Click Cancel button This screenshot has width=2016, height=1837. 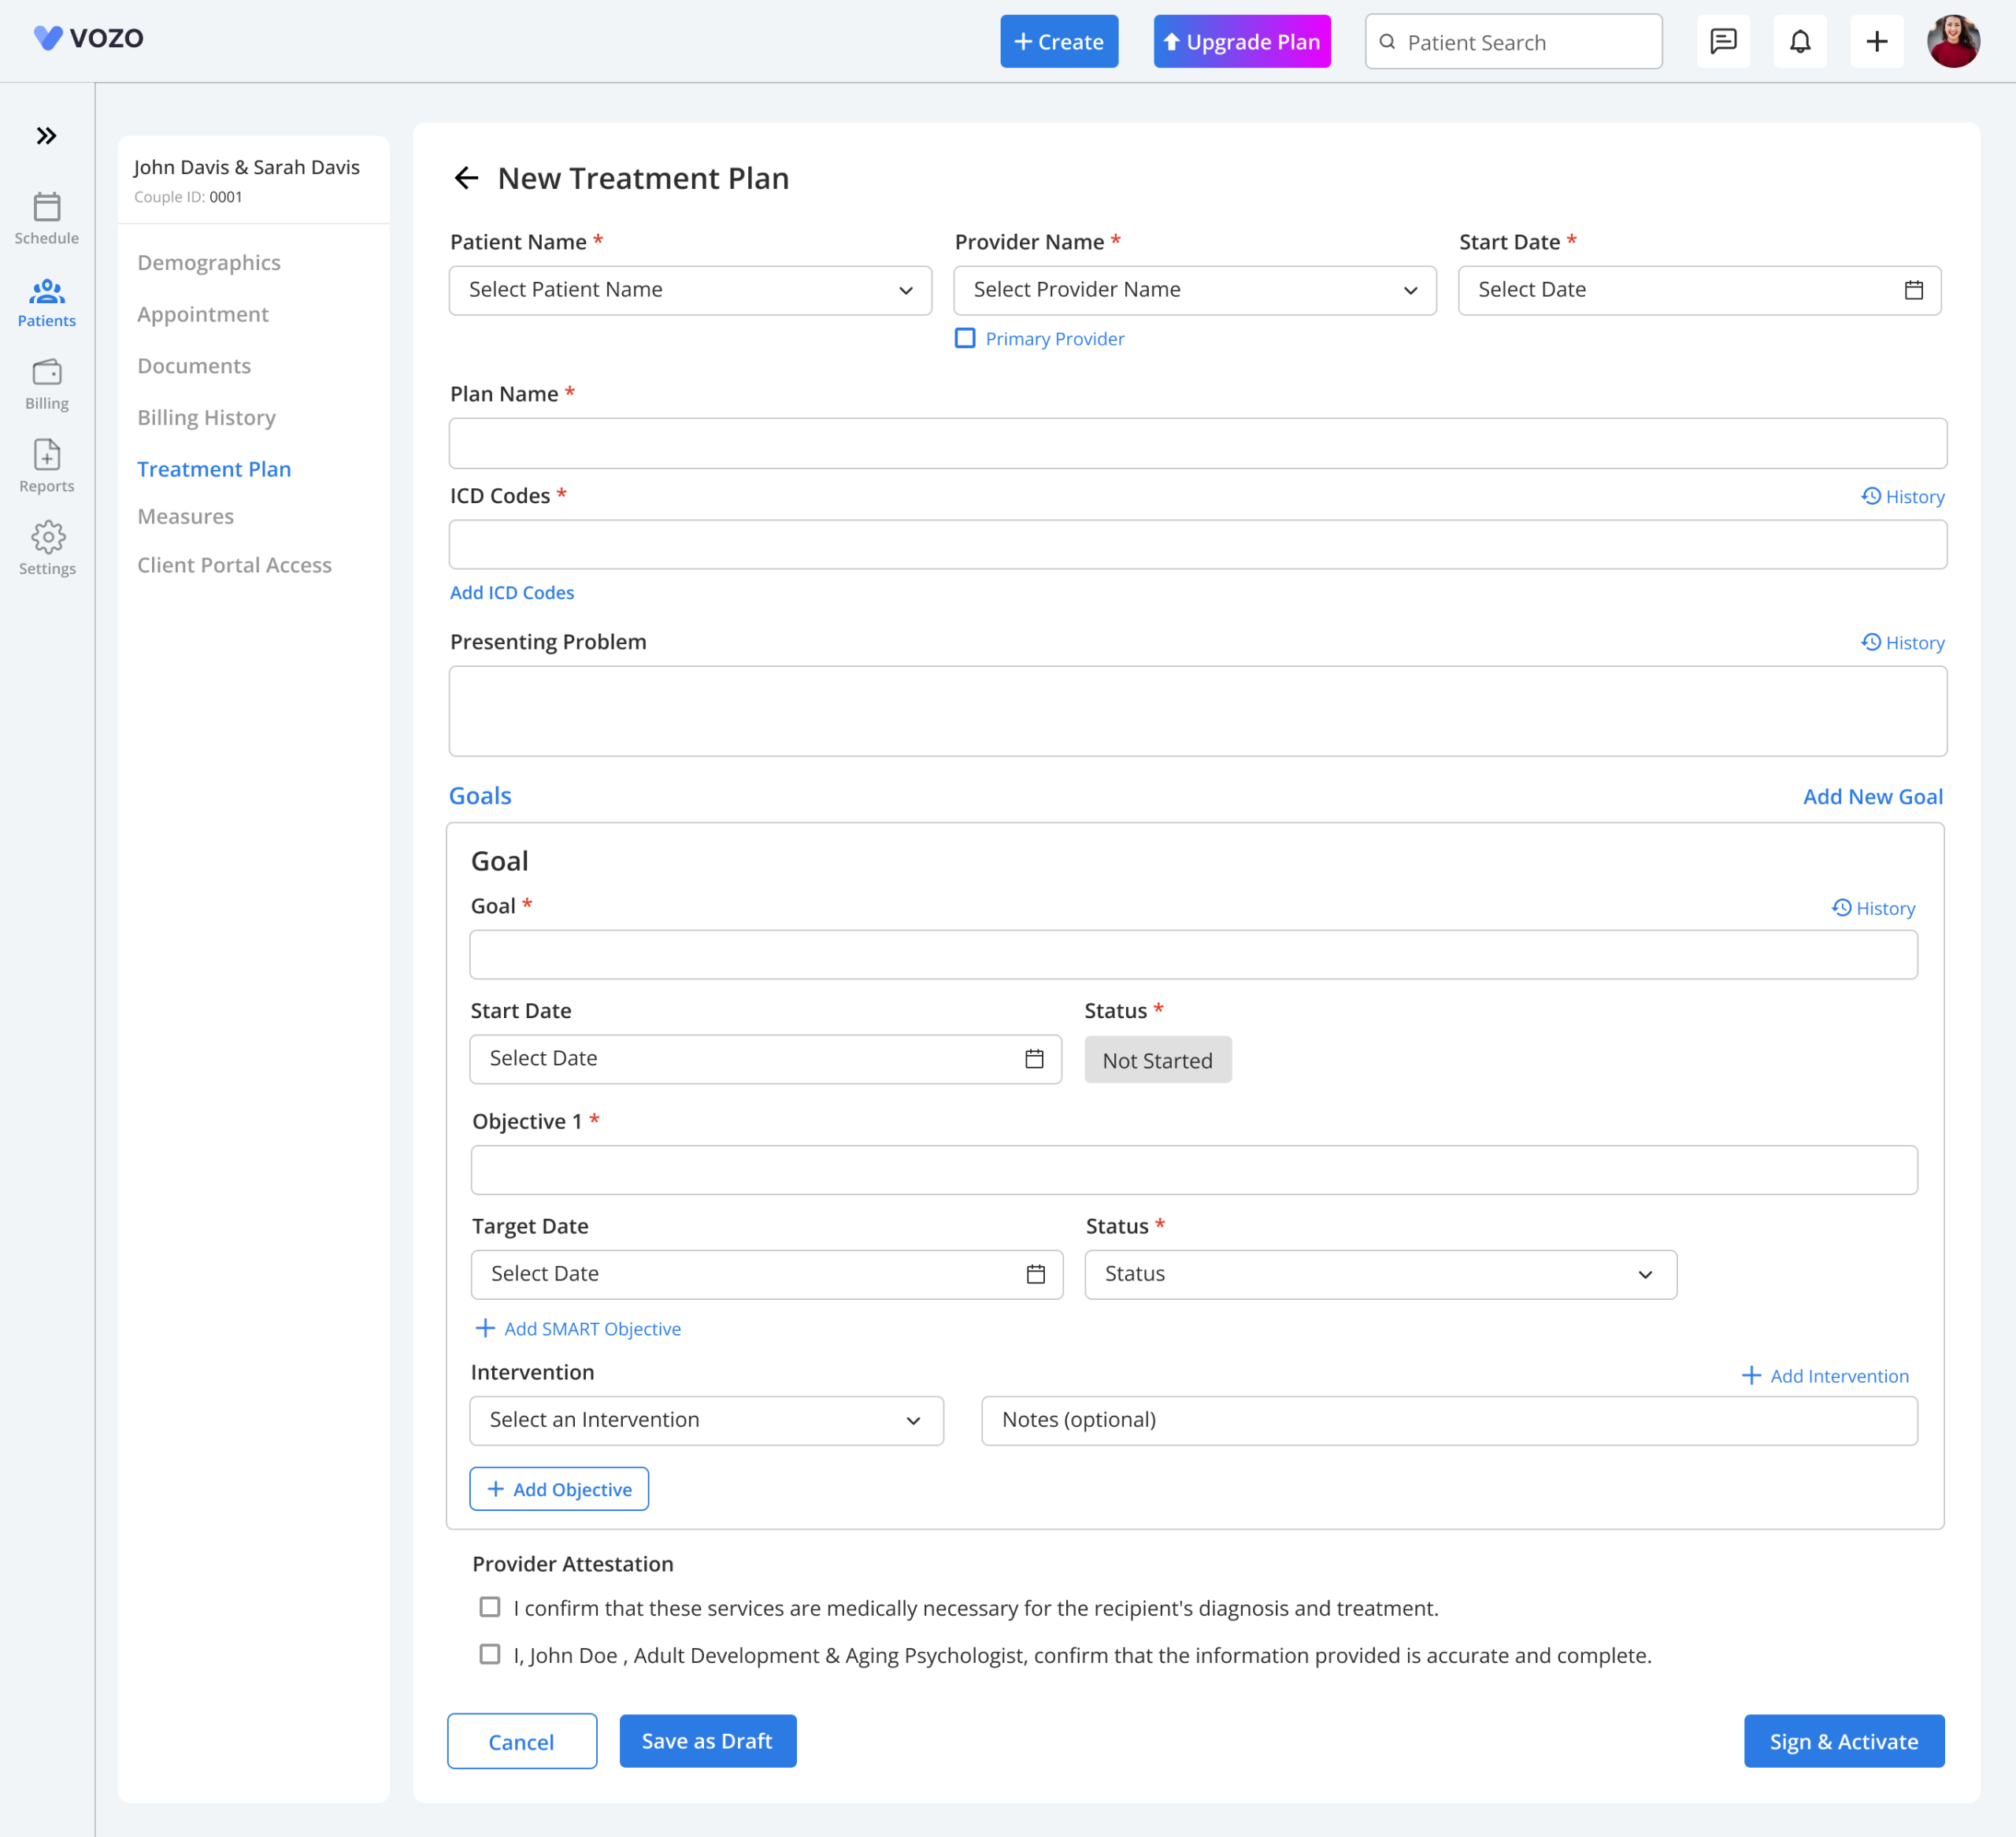pyautogui.click(x=521, y=1741)
